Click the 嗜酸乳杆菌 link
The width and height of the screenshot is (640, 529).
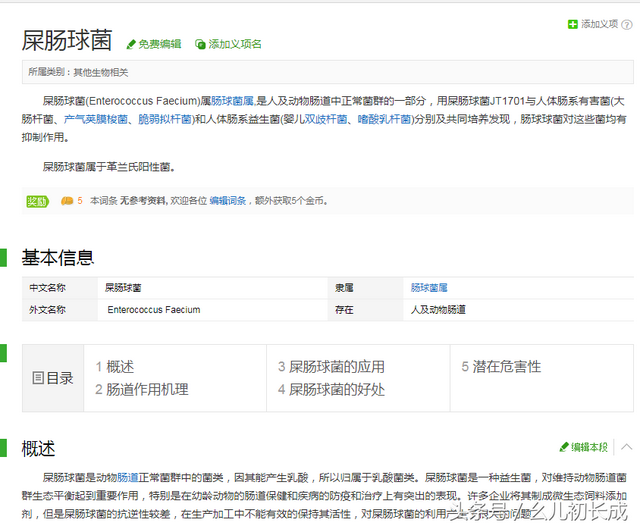[382, 119]
